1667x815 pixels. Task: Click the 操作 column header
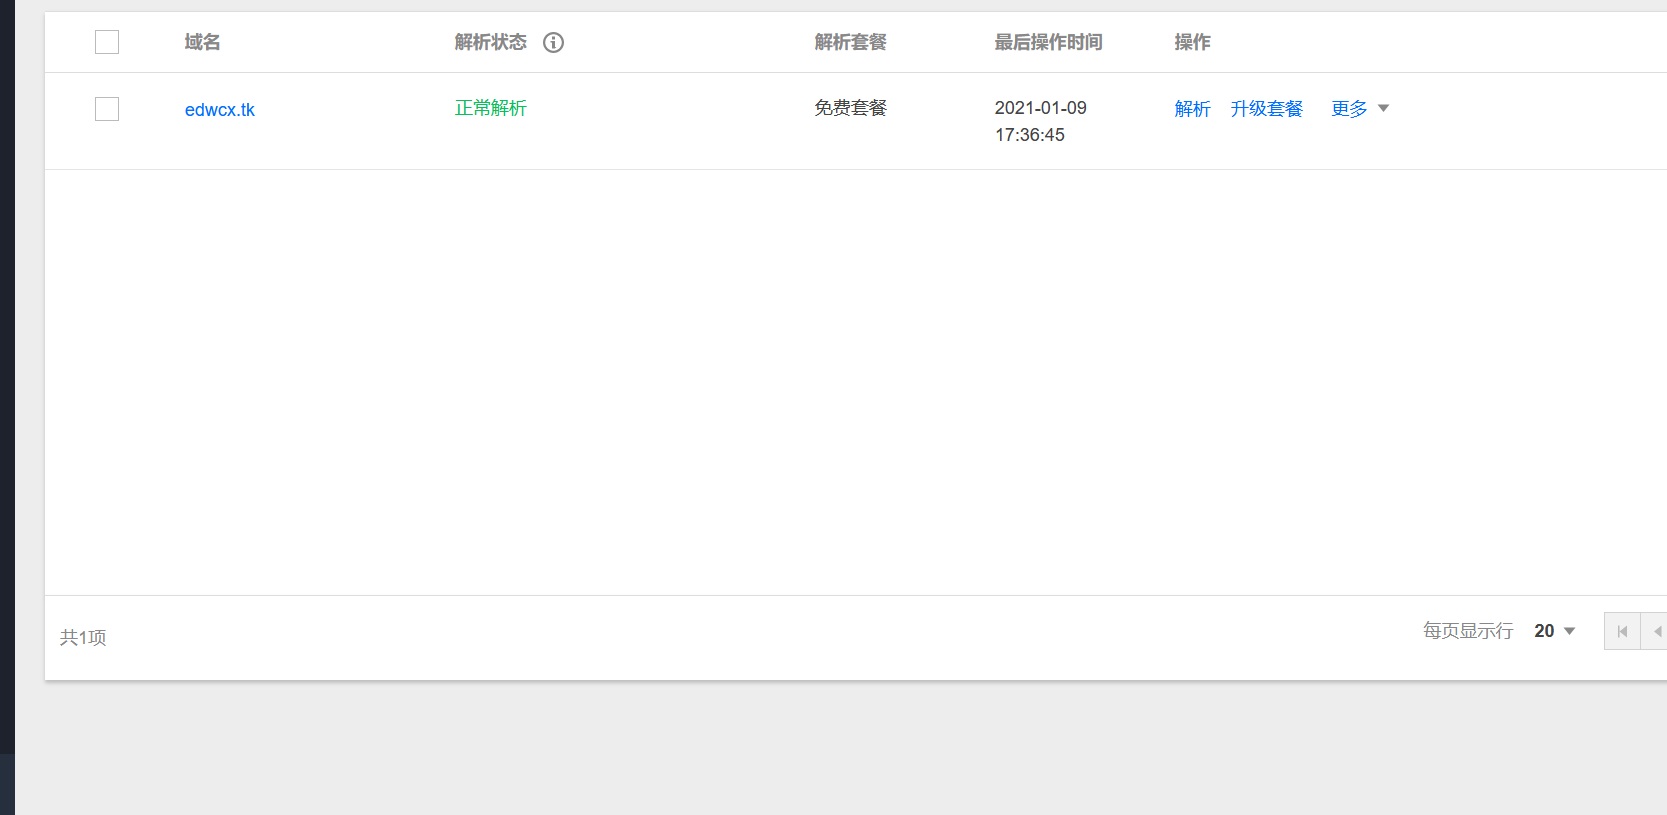click(x=1192, y=42)
